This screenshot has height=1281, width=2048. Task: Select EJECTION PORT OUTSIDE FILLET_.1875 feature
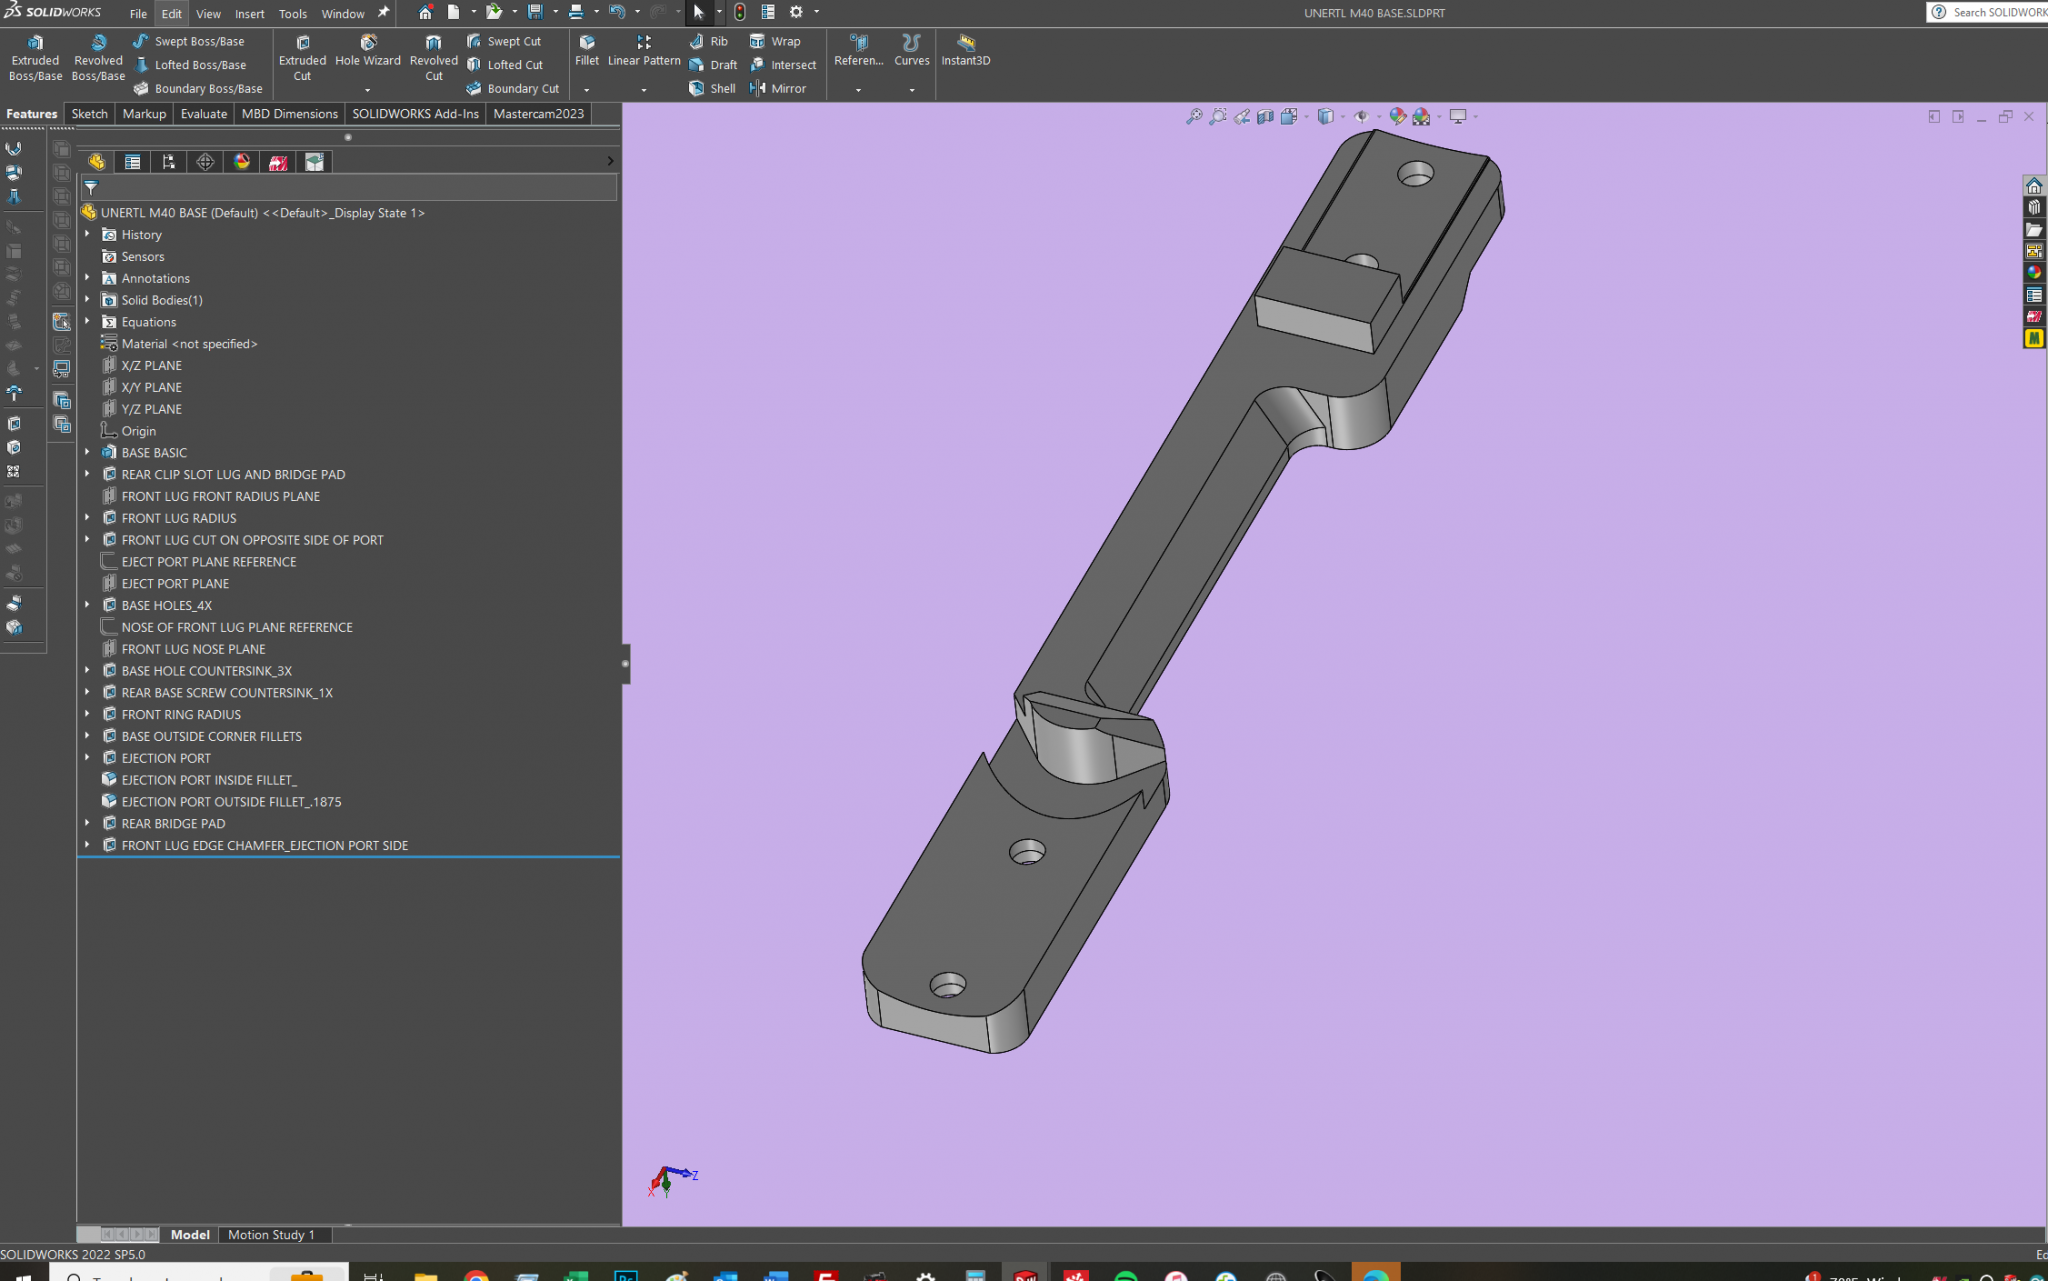pyautogui.click(x=231, y=801)
